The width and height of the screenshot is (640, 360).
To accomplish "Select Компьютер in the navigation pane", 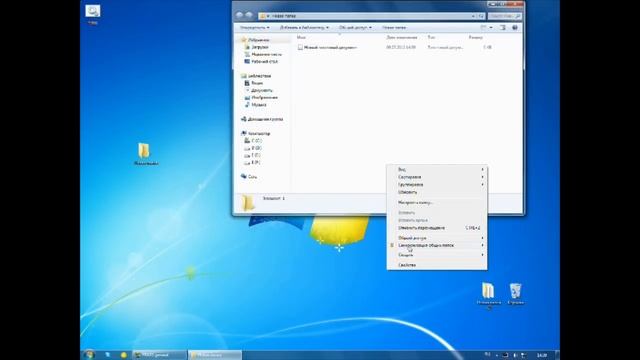I will pos(256,133).
